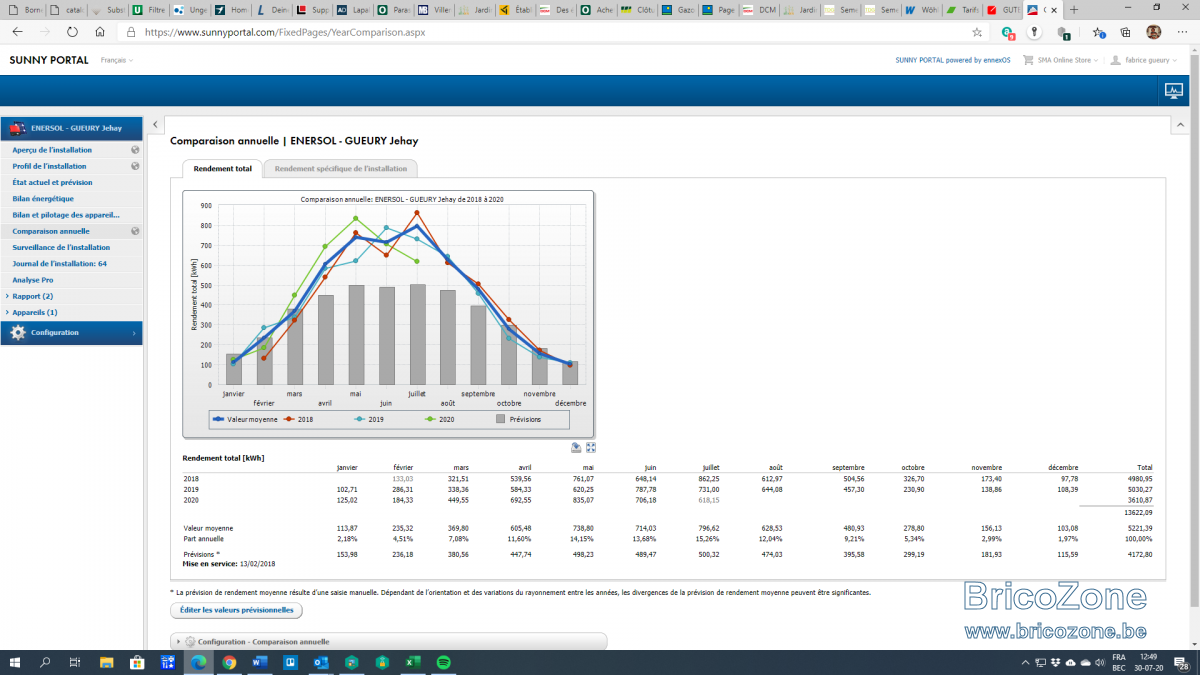This screenshot has height=675, width=1200.
Task: Select the Rendement total tab
Action: pos(222,169)
